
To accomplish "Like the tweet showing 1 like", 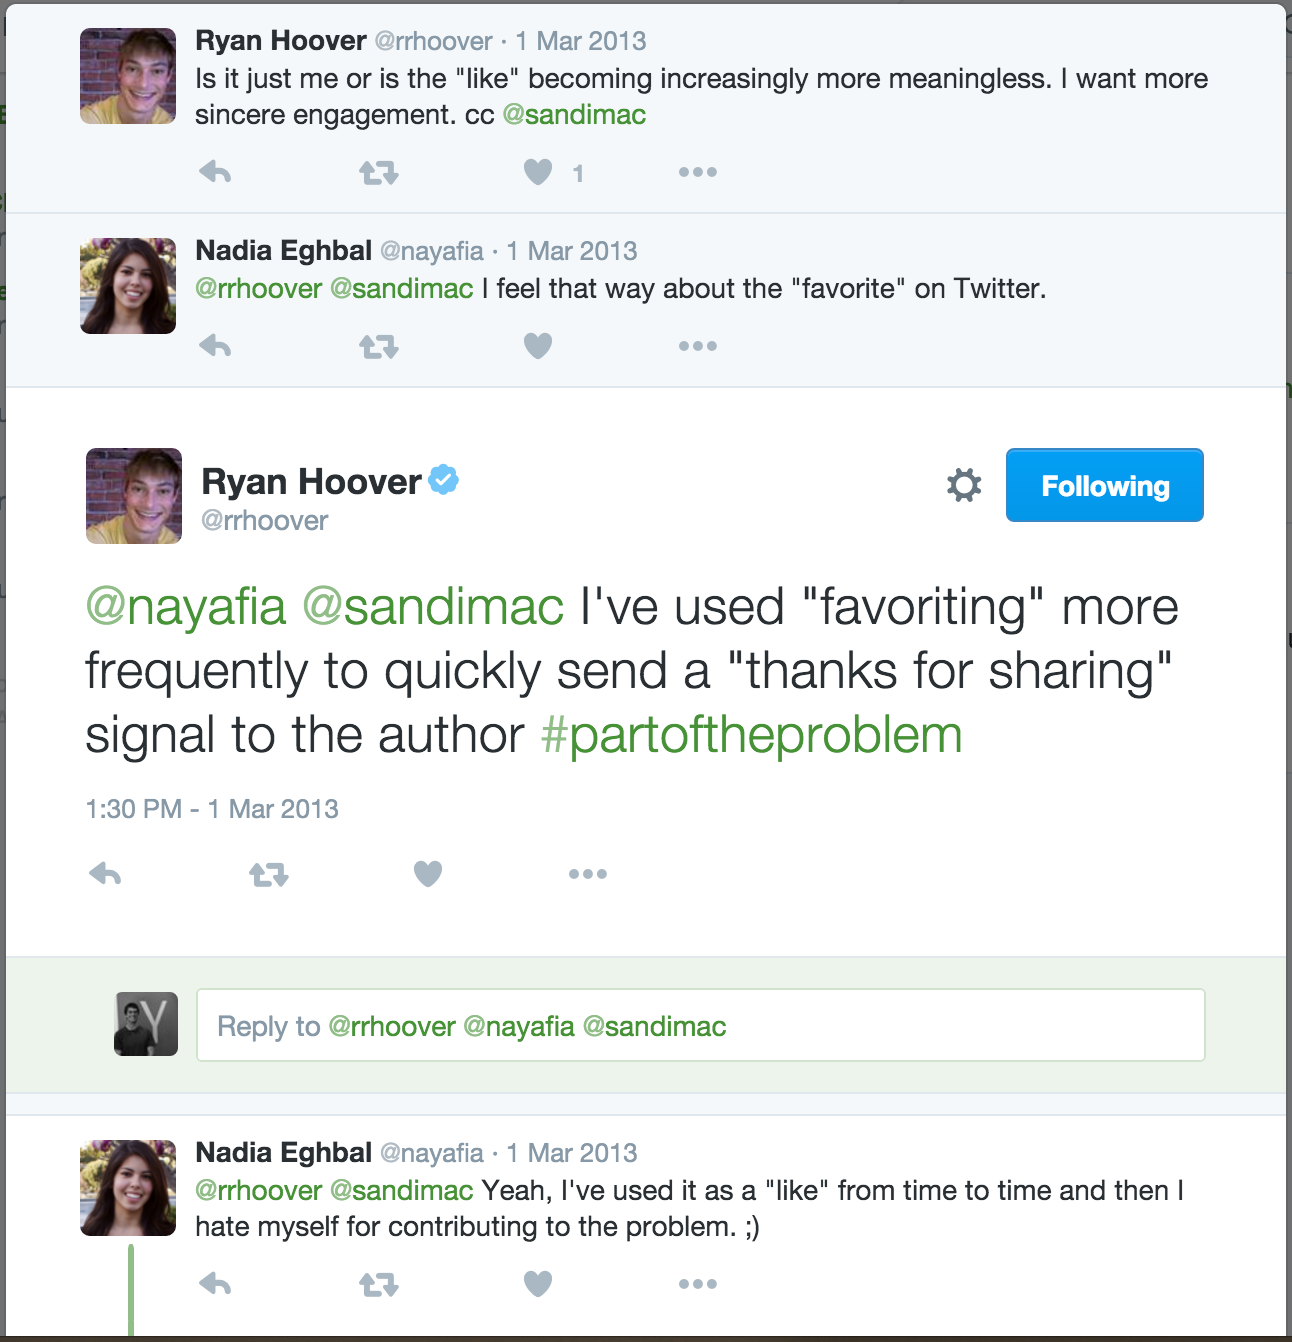I will pos(538,172).
